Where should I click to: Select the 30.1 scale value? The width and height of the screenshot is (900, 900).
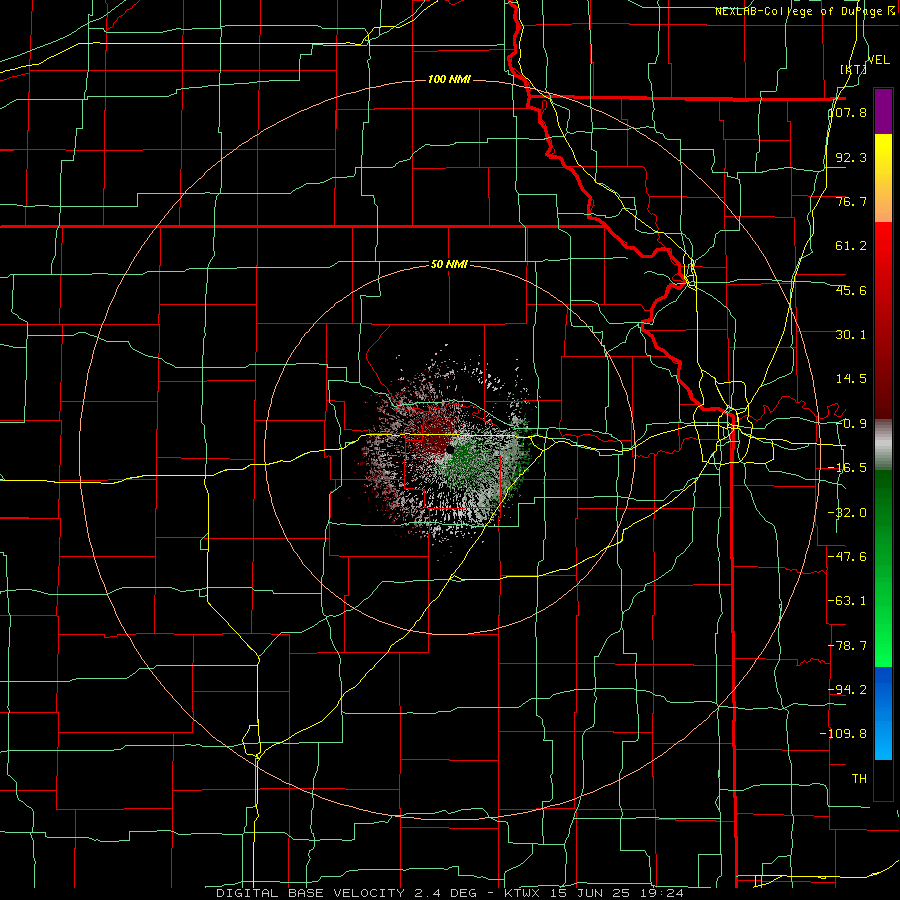pyautogui.click(x=851, y=335)
